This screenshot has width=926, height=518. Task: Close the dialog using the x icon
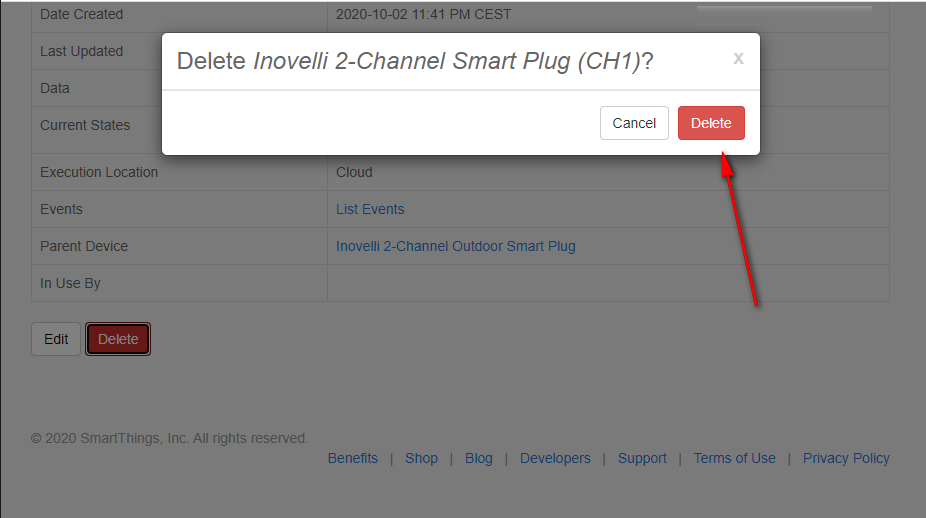pyautogui.click(x=738, y=58)
